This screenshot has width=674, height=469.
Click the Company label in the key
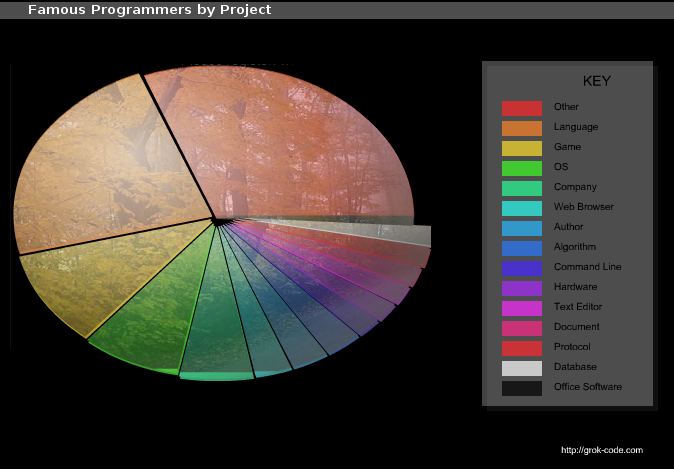click(575, 187)
